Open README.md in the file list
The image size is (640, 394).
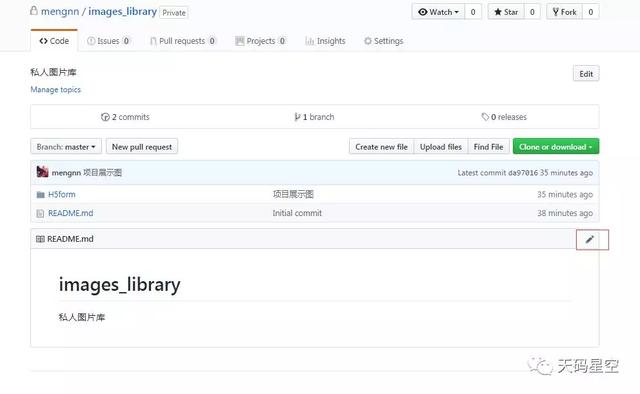pyautogui.click(x=71, y=213)
